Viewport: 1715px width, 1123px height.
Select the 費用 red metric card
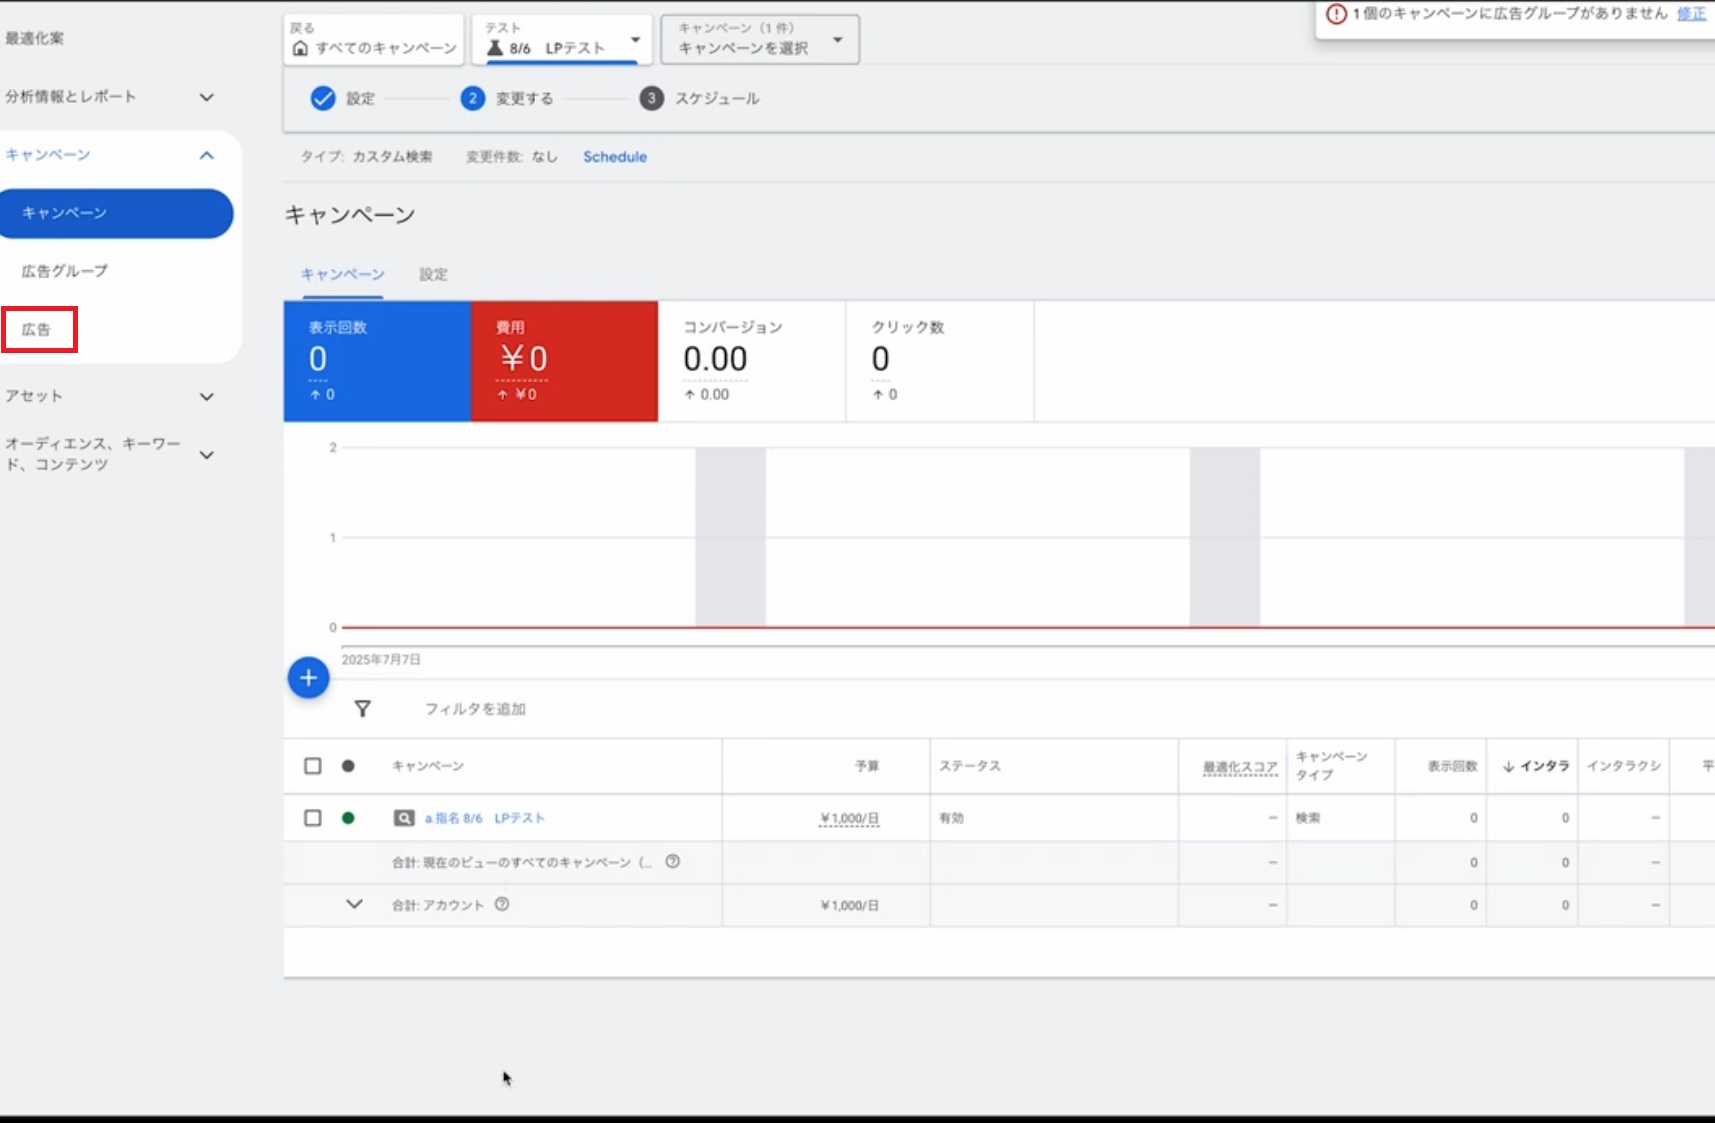[564, 361]
